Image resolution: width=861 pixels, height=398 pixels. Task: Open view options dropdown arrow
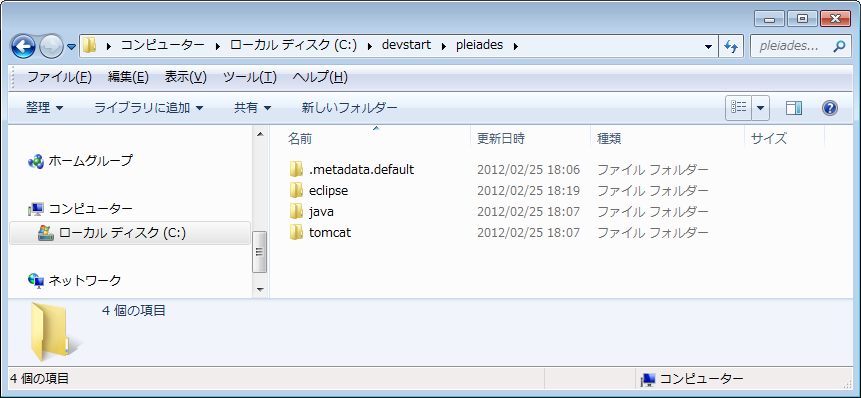[761, 108]
